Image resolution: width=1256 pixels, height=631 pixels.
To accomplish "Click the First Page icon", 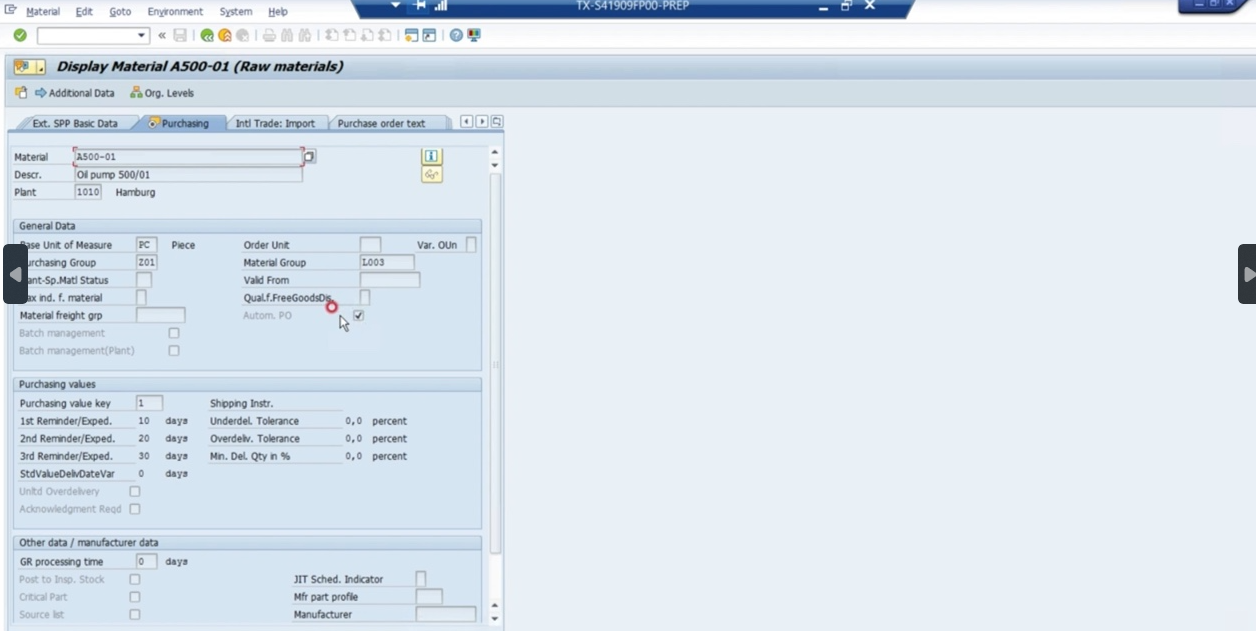I will click(331, 35).
